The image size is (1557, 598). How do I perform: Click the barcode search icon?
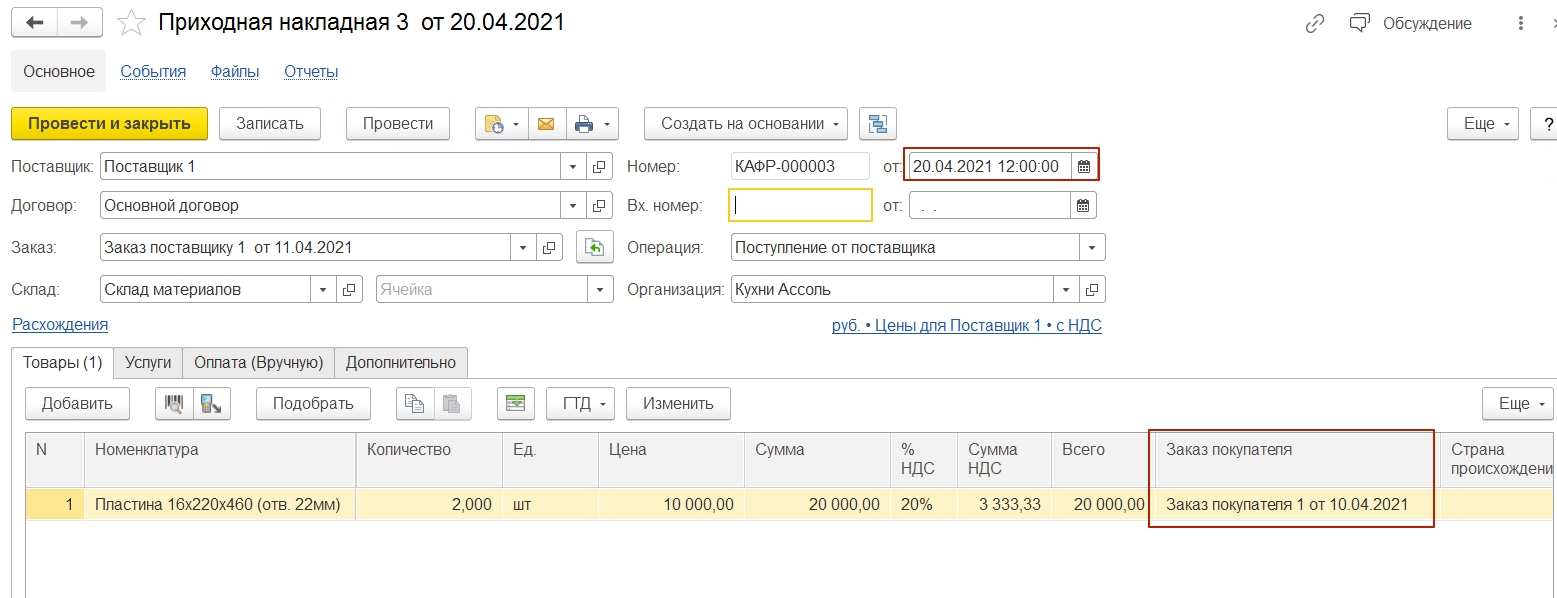click(174, 404)
